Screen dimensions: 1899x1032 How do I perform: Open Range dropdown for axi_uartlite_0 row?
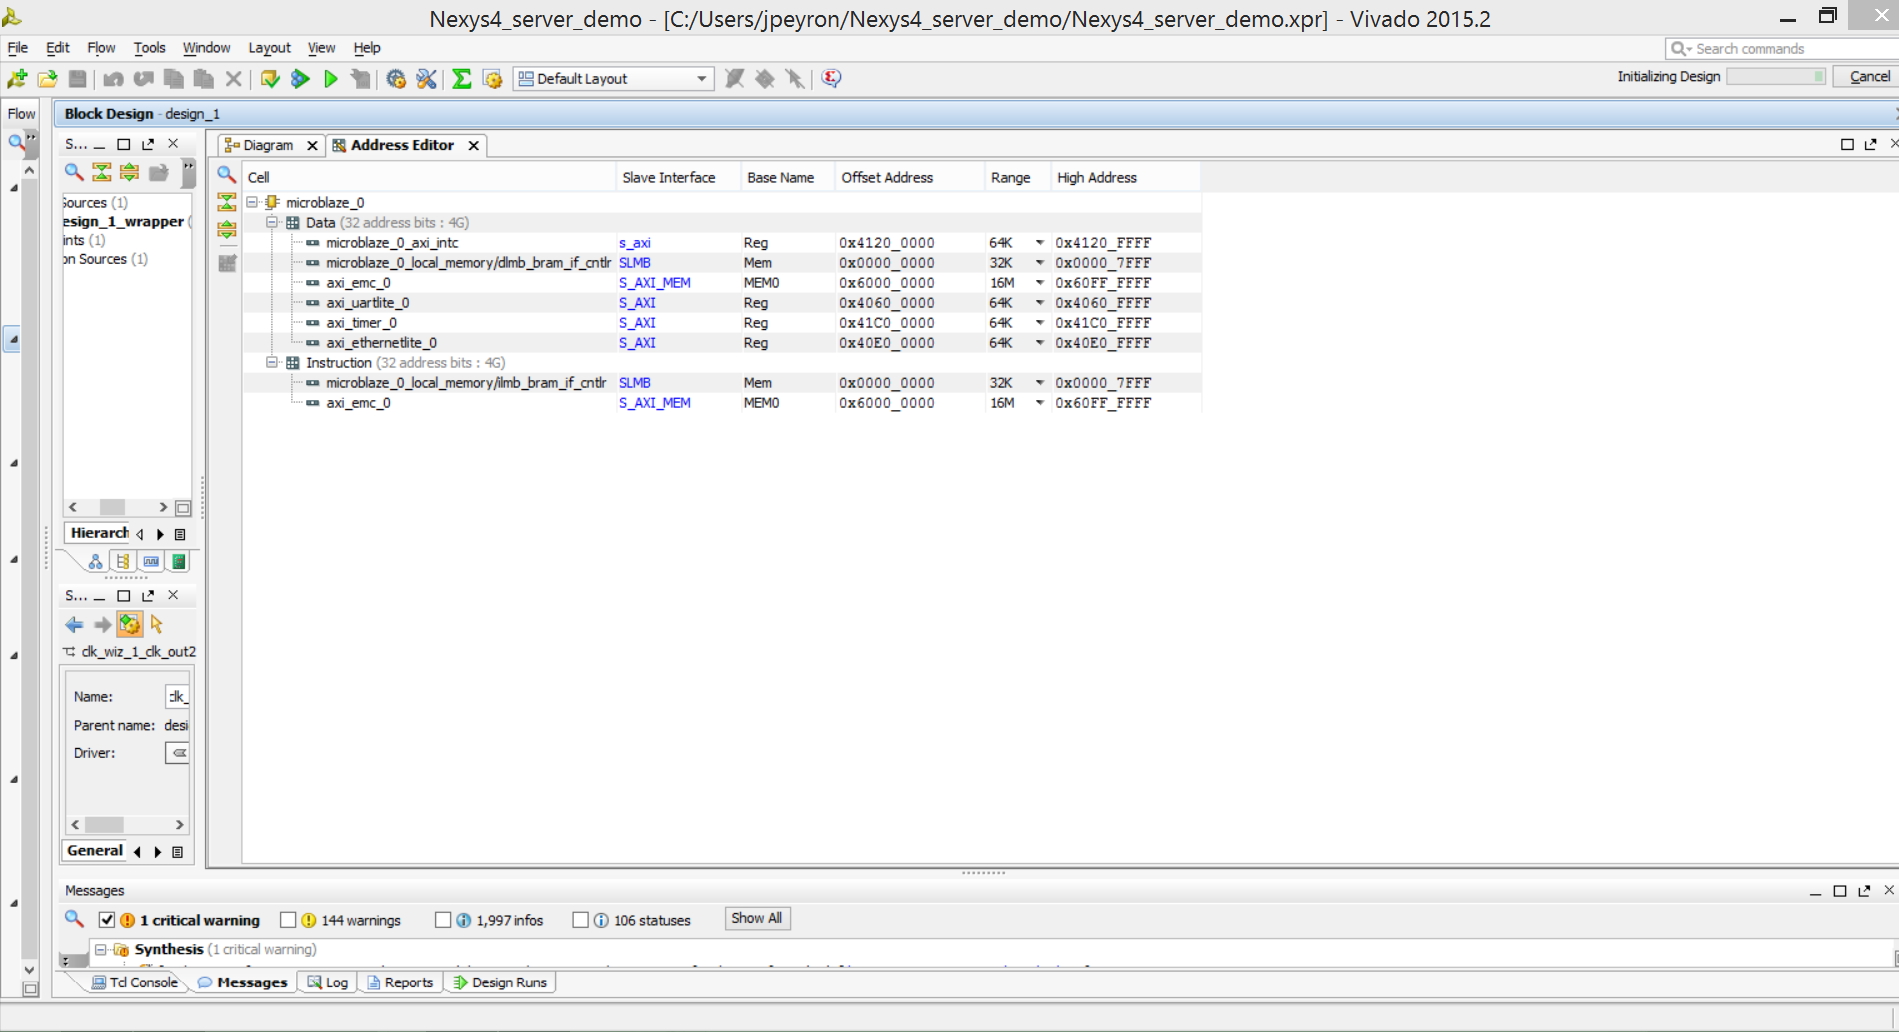[x=1040, y=303]
